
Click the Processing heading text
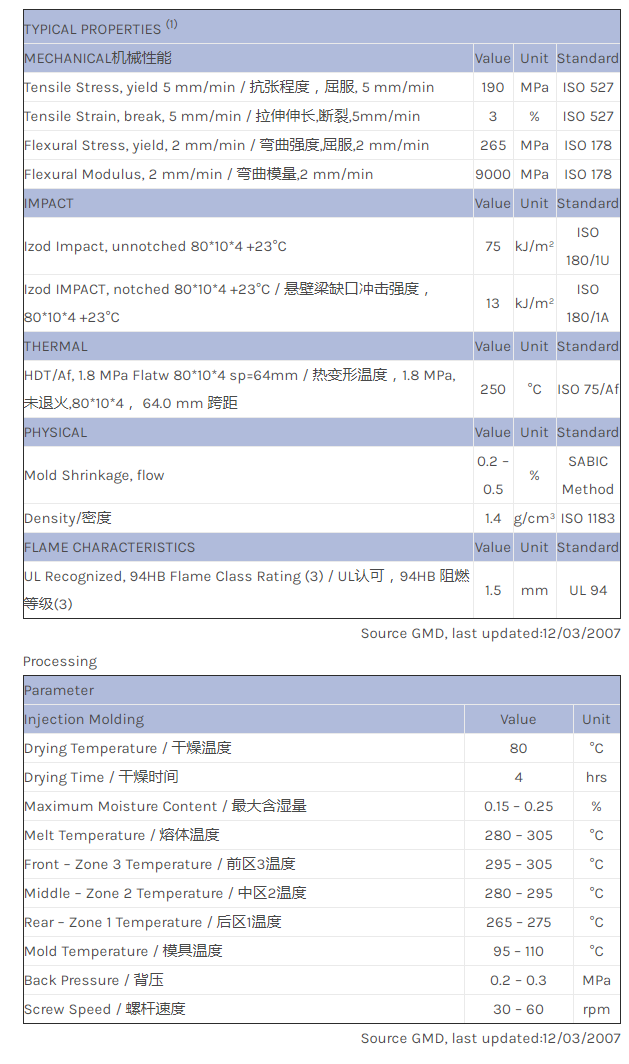[x=60, y=661]
